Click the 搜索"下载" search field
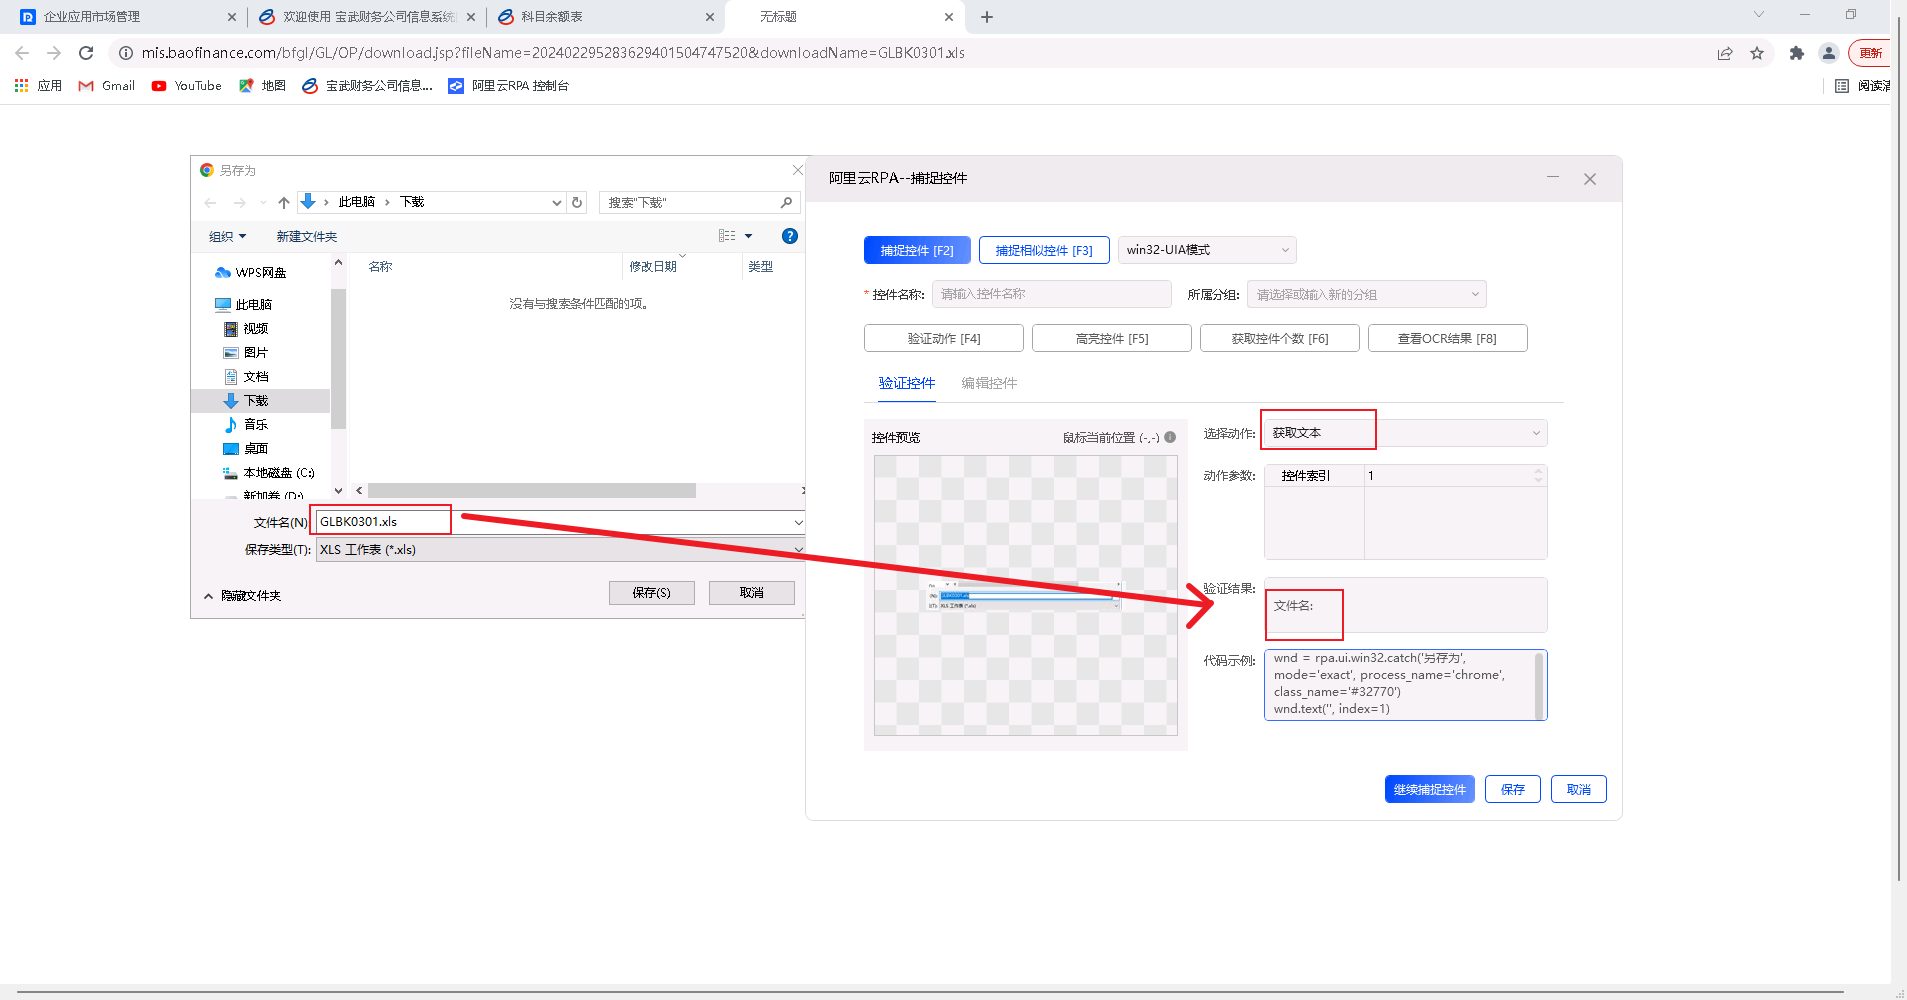The height and width of the screenshot is (1000, 1907). (699, 203)
